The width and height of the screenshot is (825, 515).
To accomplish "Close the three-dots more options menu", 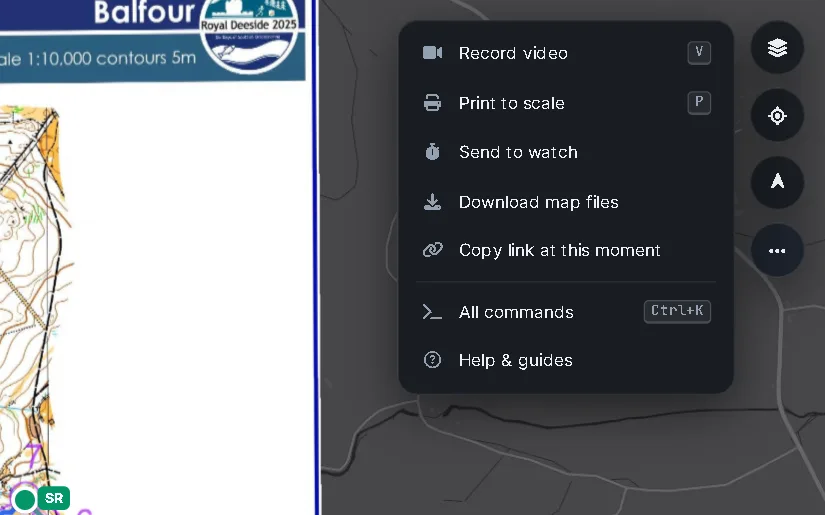I will coord(777,250).
